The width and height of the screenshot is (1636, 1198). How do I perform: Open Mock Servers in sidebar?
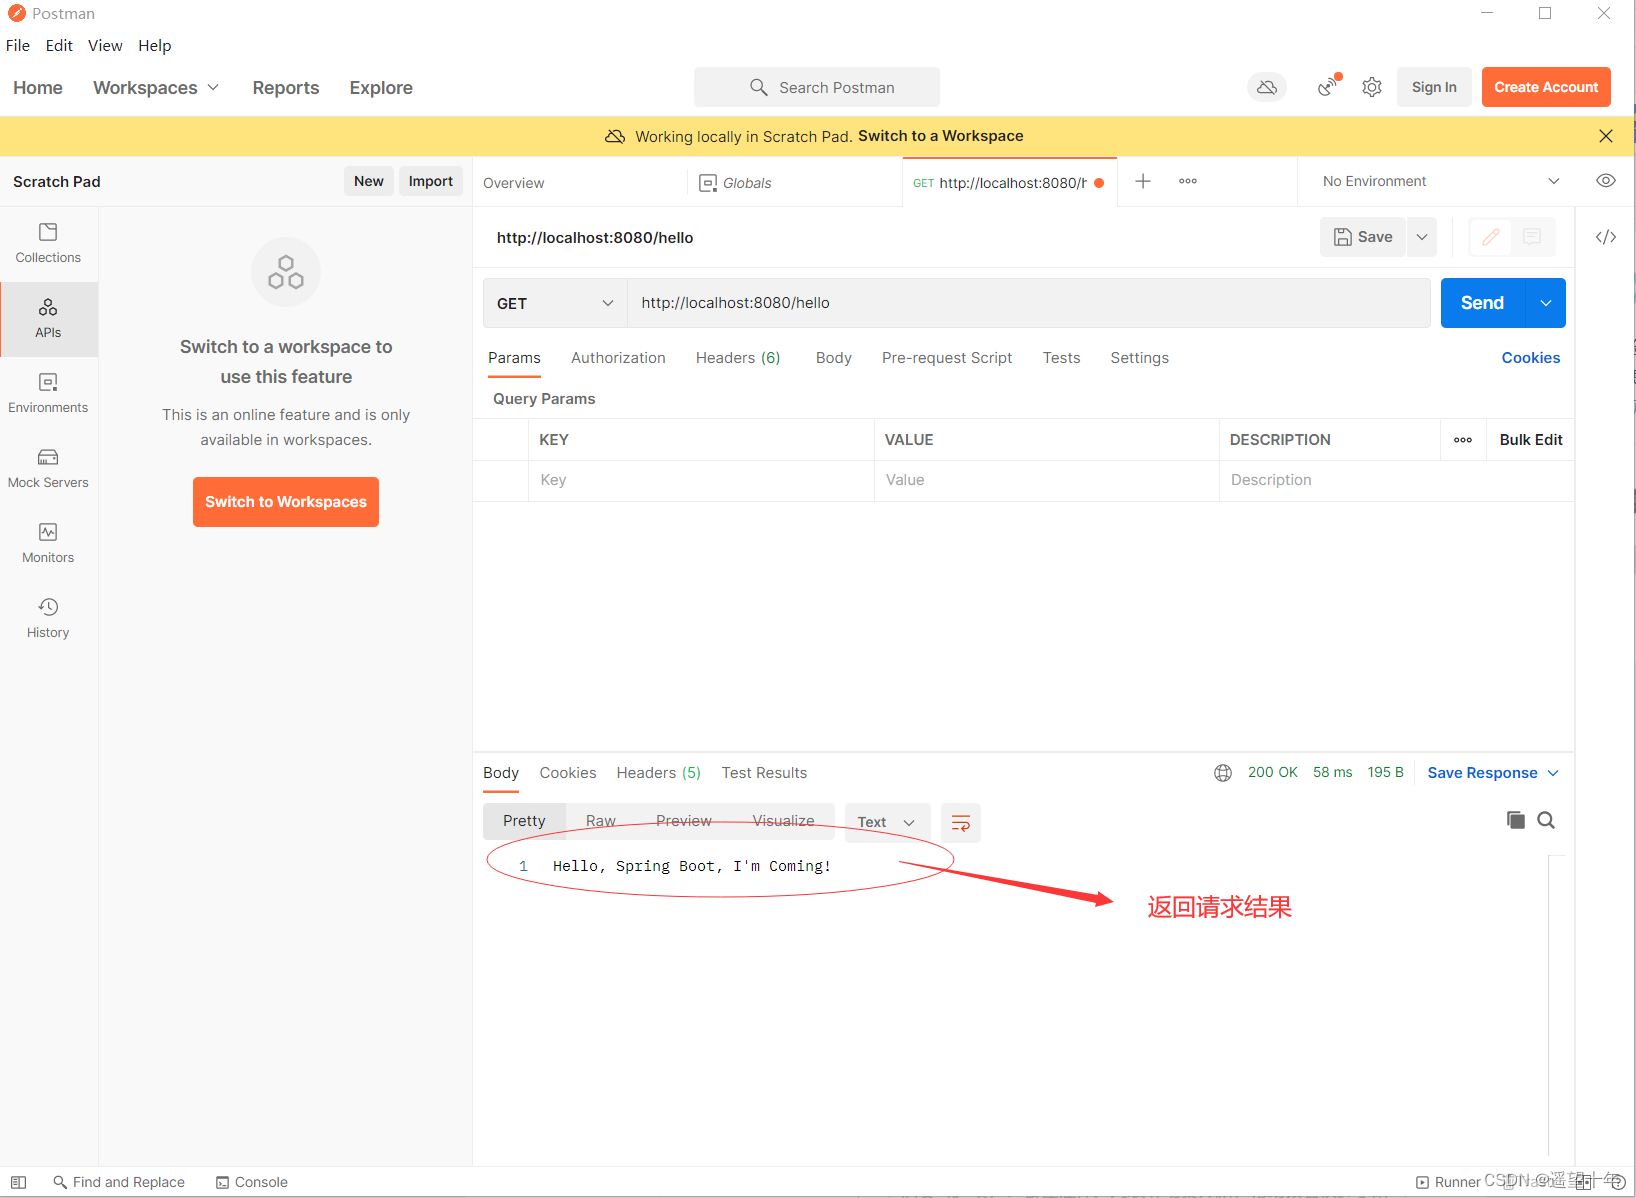pos(48,469)
